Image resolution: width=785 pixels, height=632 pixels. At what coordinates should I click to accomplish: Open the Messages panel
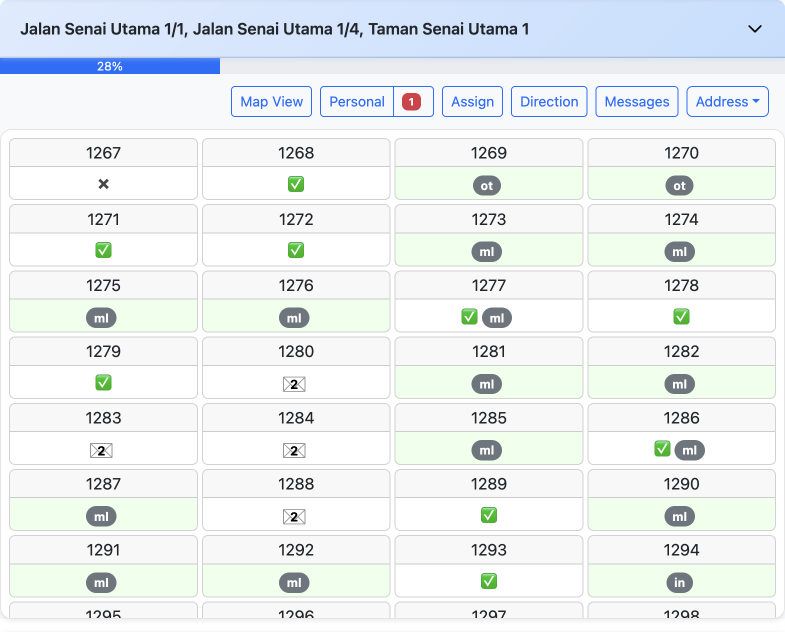click(637, 102)
